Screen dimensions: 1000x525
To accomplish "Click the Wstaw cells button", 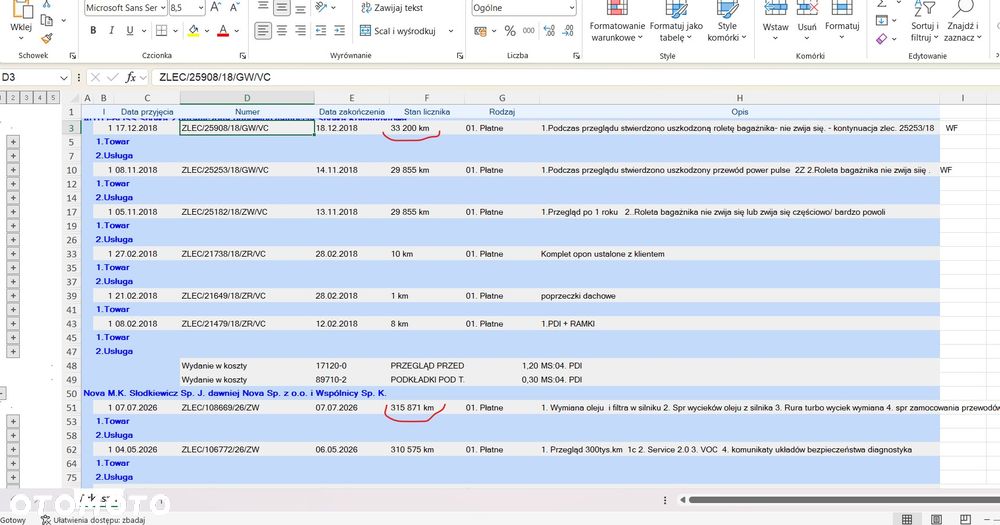I will tap(776, 21).
